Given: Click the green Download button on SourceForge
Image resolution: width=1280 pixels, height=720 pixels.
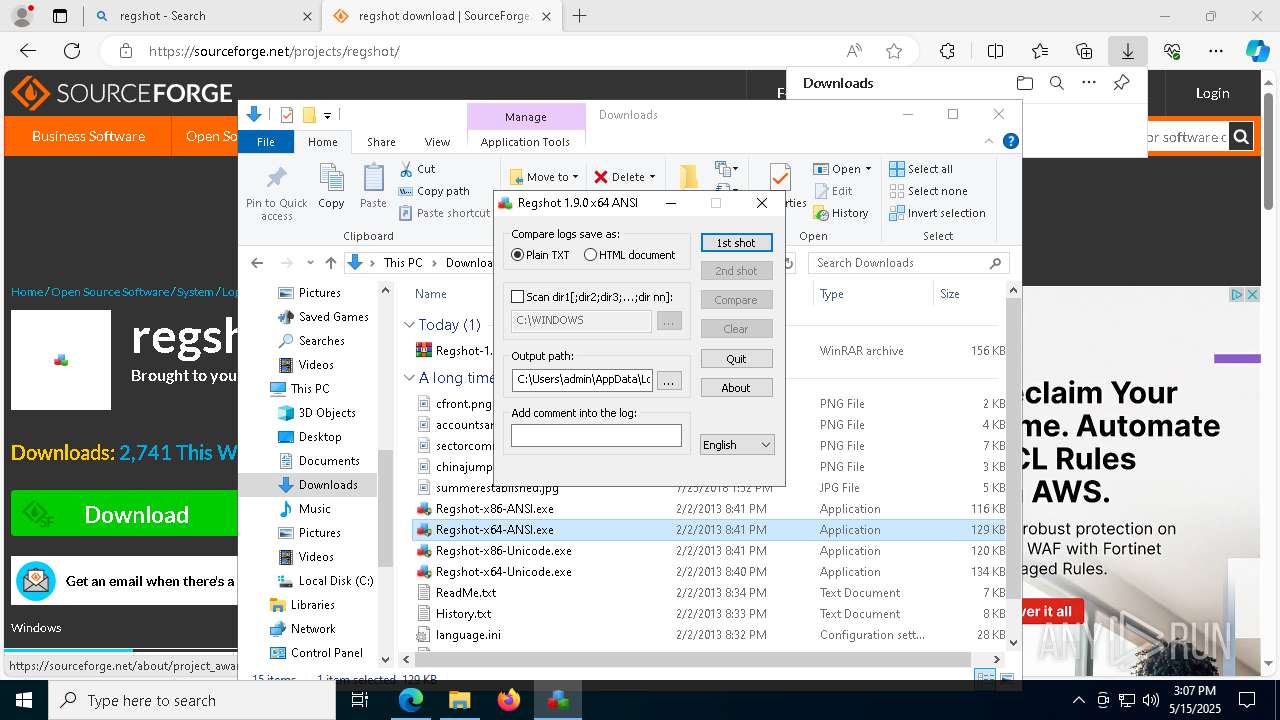Looking at the screenshot, I should 124,514.
